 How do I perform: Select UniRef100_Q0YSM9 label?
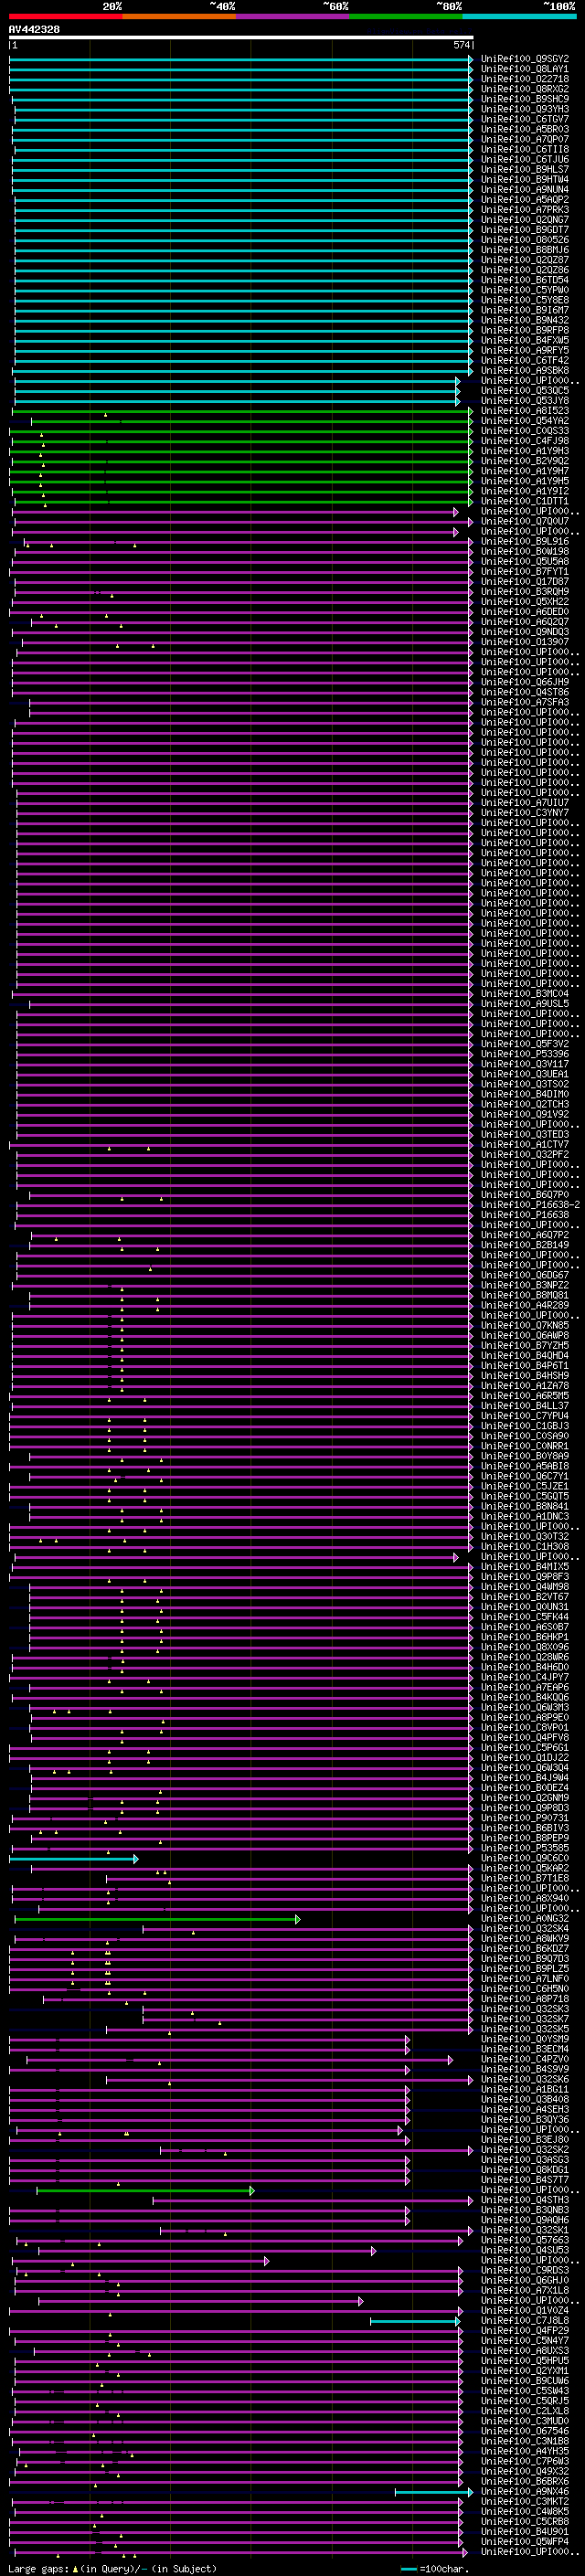coord(525,2039)
